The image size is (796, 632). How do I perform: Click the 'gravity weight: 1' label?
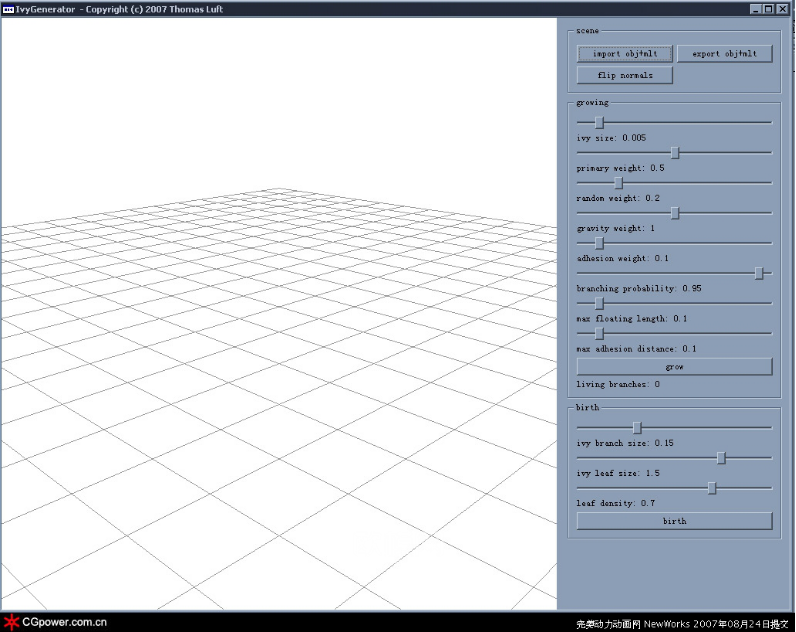click(615, 228)
